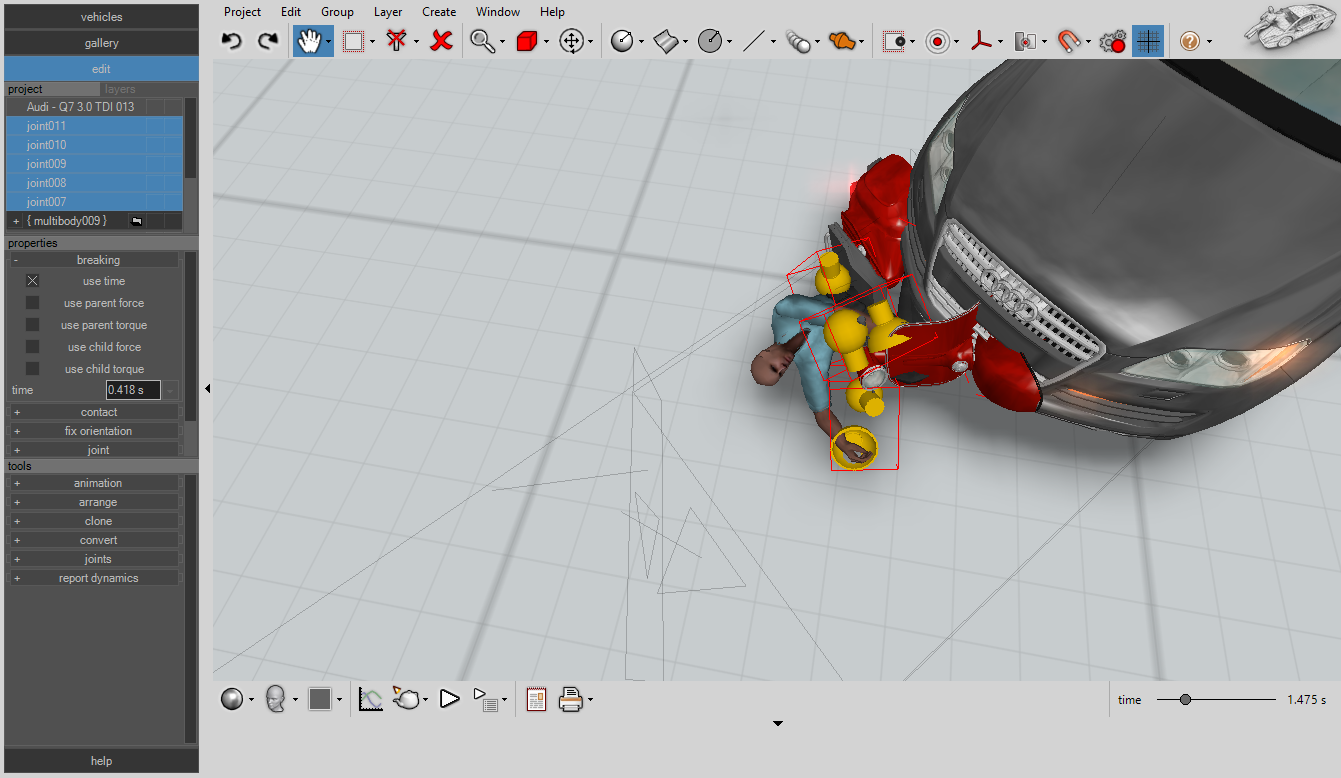The height and width of the screenshot is (778, 1341).
Task: Click the time slider handle
Action: (x=1185, y=700)
